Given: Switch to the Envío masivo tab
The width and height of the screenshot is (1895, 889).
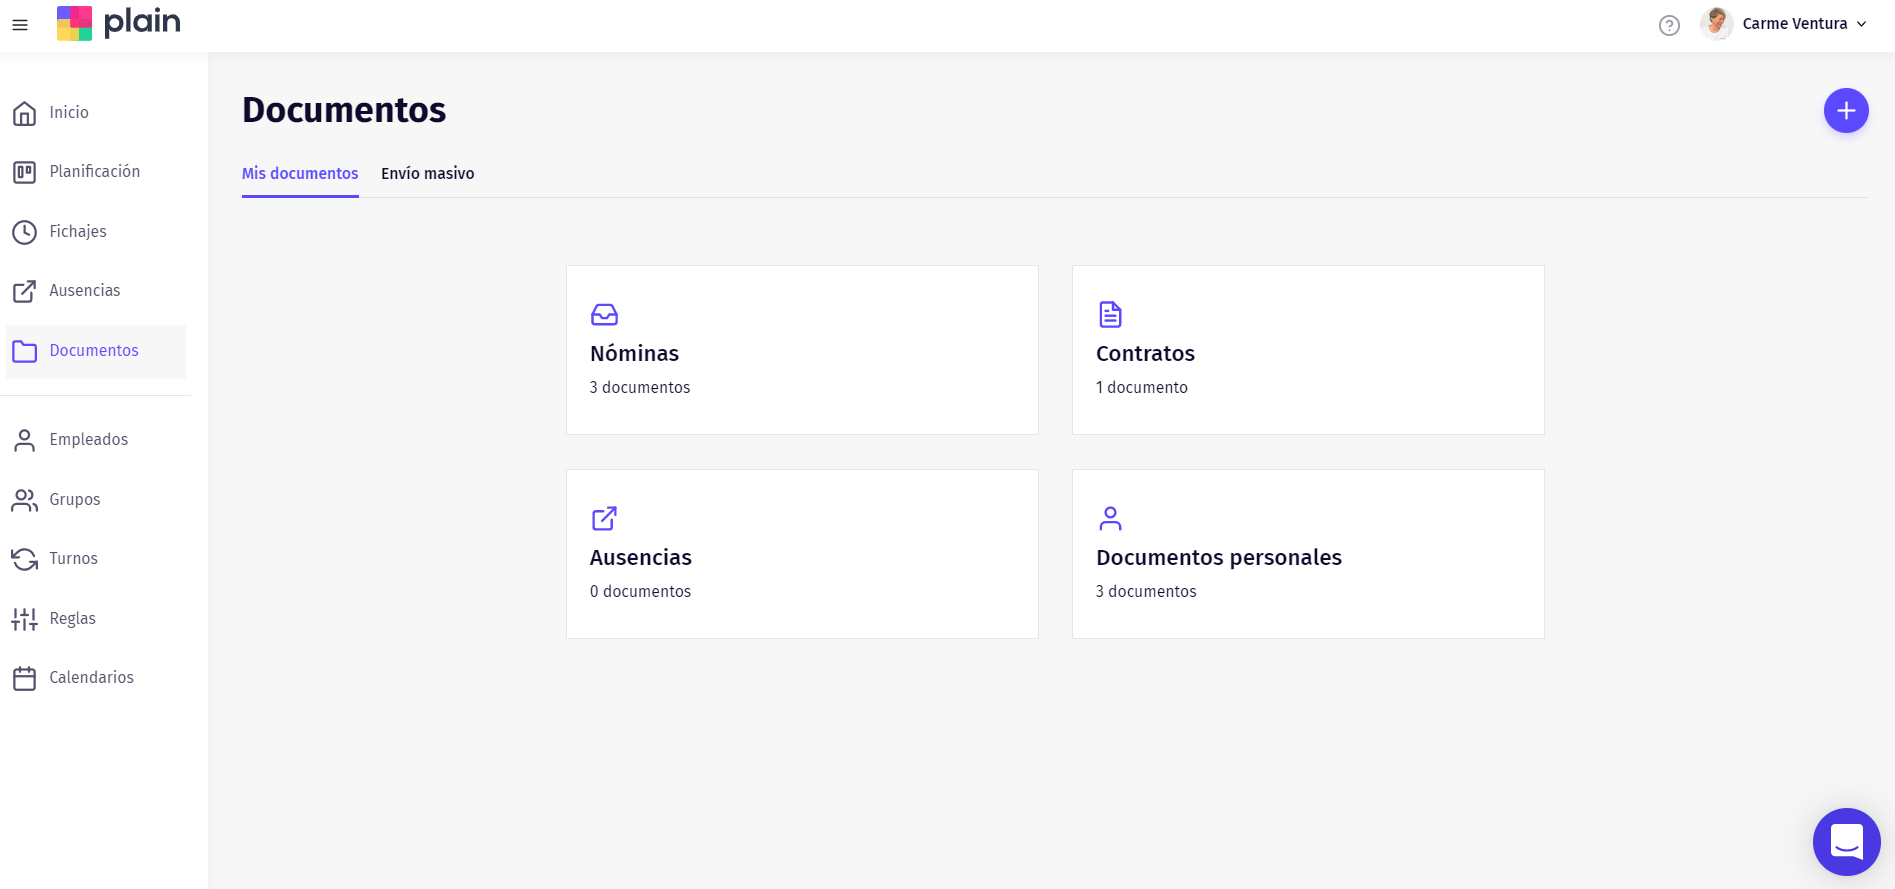Looking at the screenshot, I should tap(427, 174).
